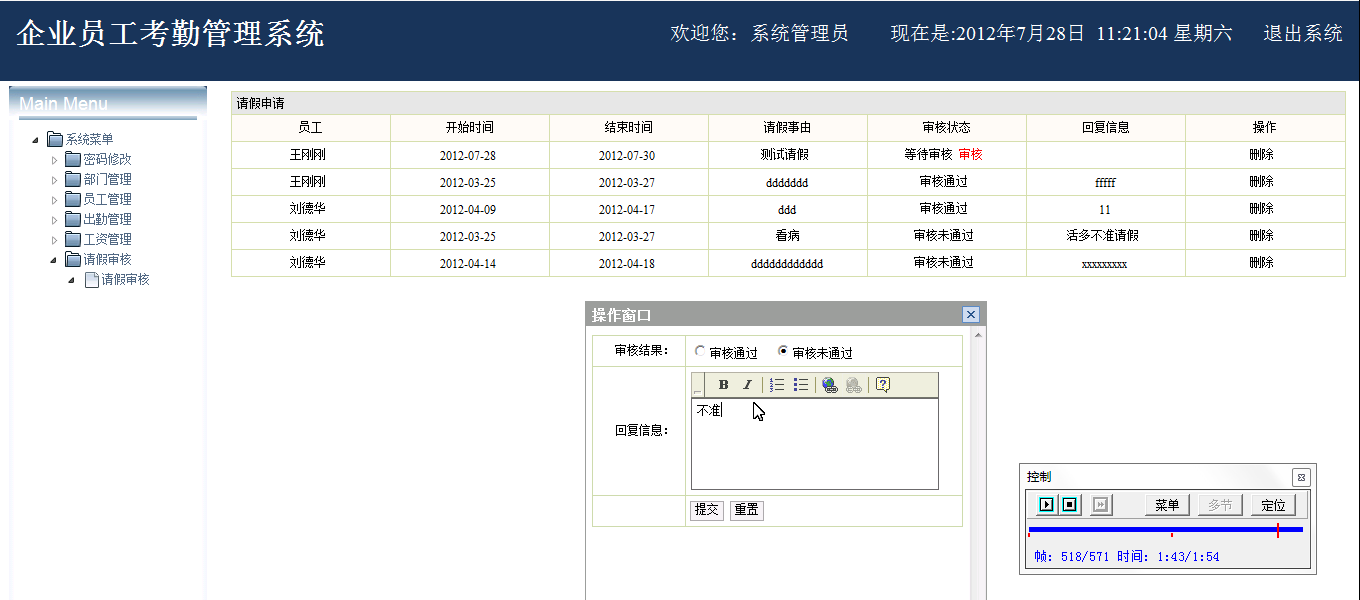This screenshot has height=600, width=1360.
Task: Delete the 测试请假 leave request
Action: tap(1261, 155)
